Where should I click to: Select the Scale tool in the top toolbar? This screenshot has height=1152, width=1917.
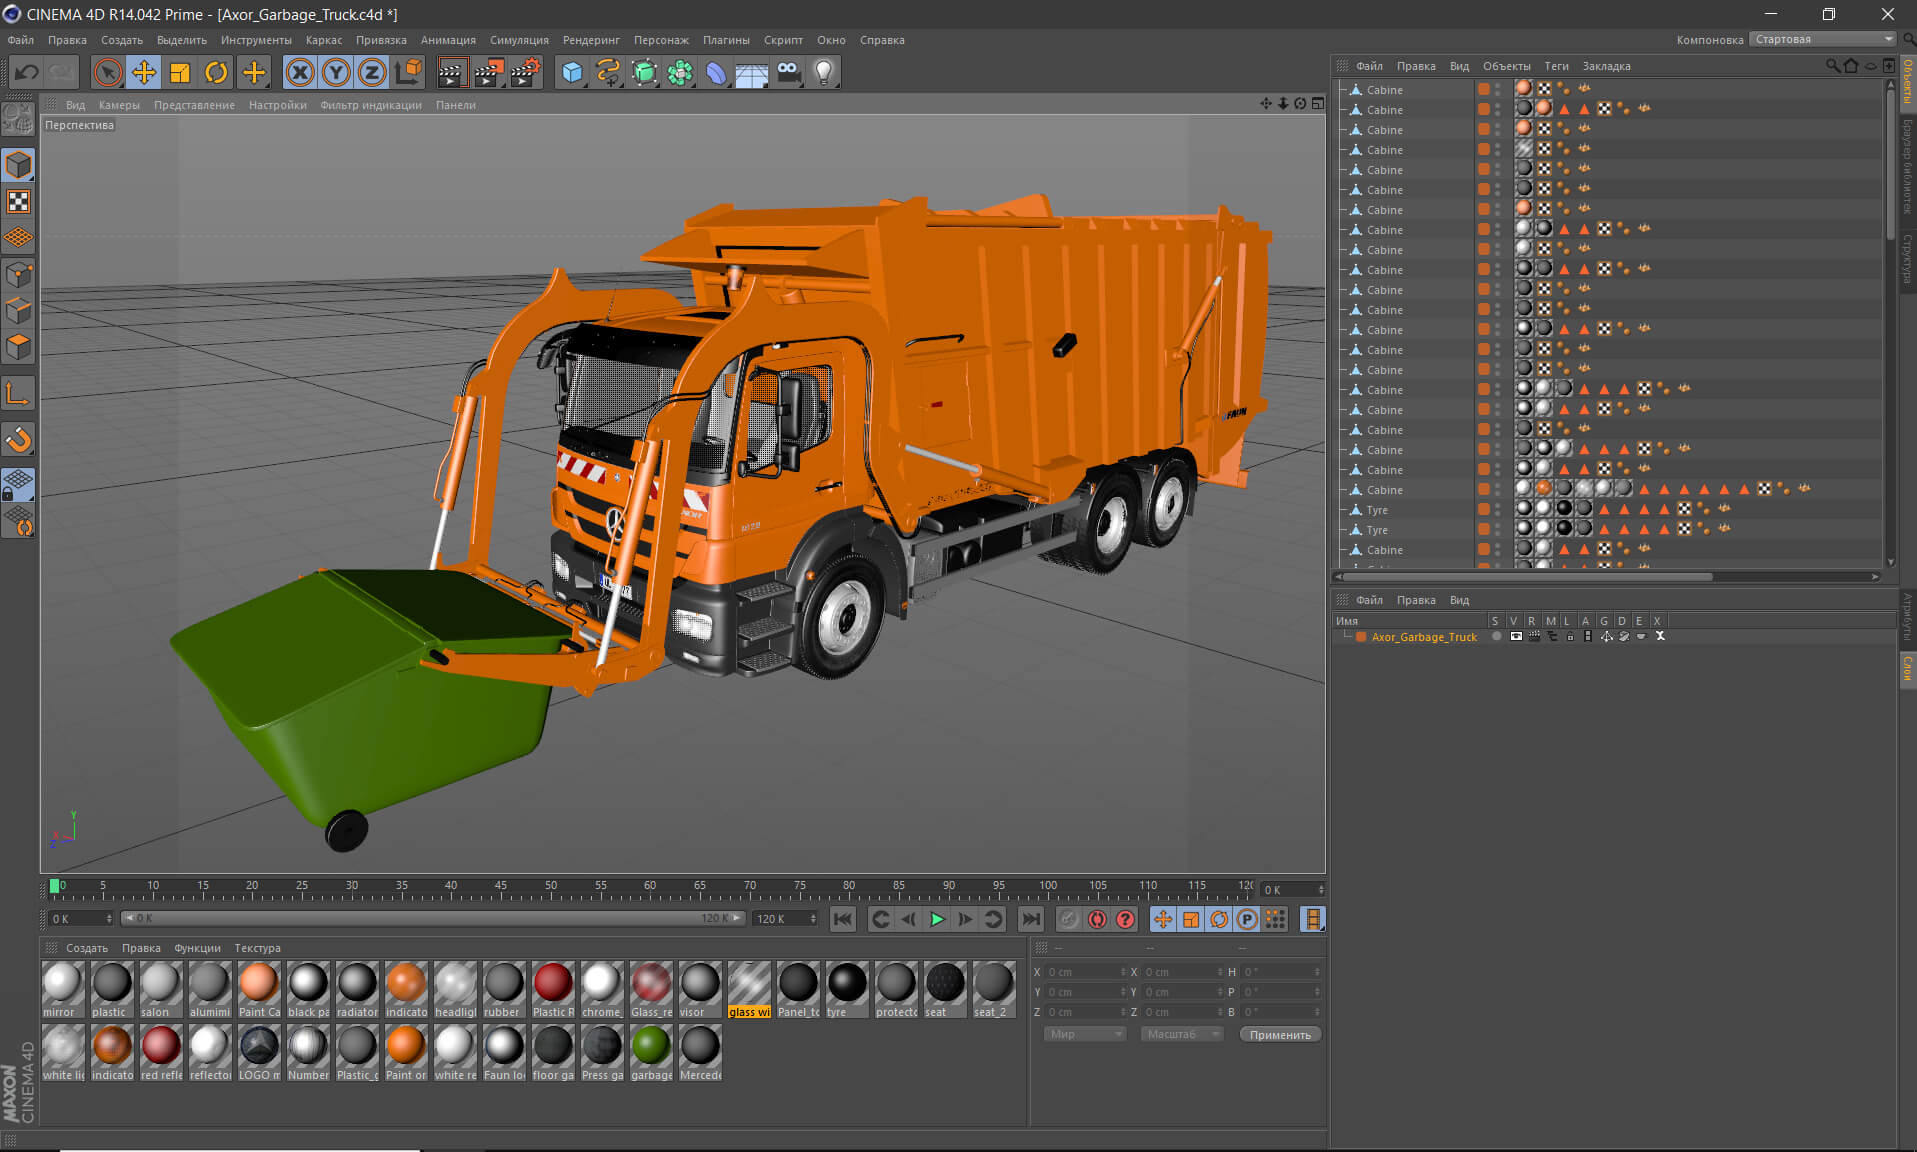click(x=180, y=72)
